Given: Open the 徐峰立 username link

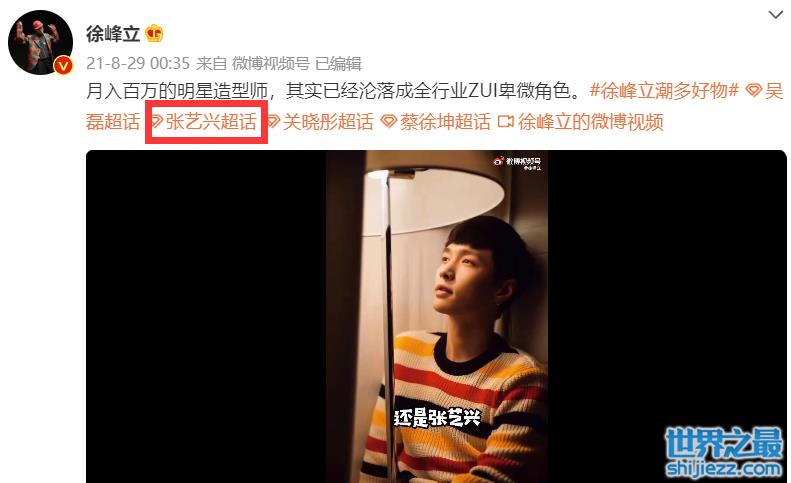Looking at the screenshot, I should pyautogui.click(x=113, y=34).
